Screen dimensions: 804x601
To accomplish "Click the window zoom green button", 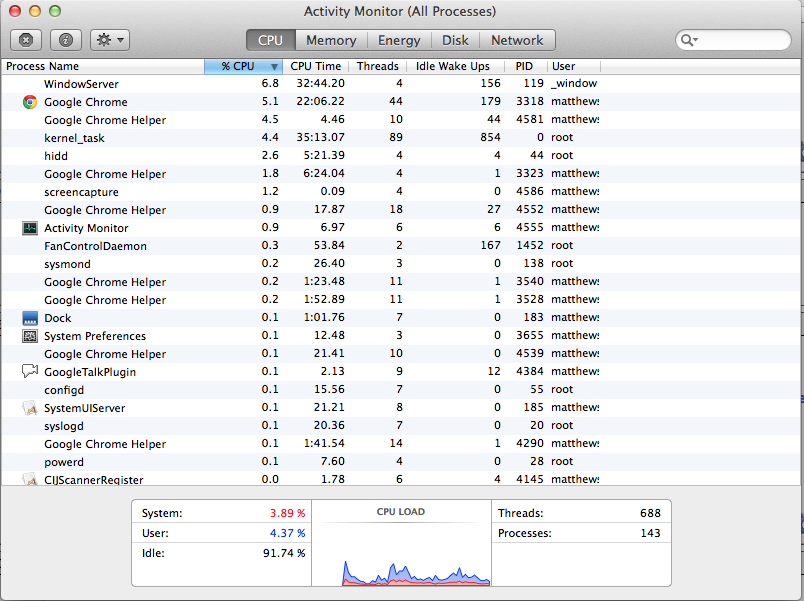I will point(55,11).
